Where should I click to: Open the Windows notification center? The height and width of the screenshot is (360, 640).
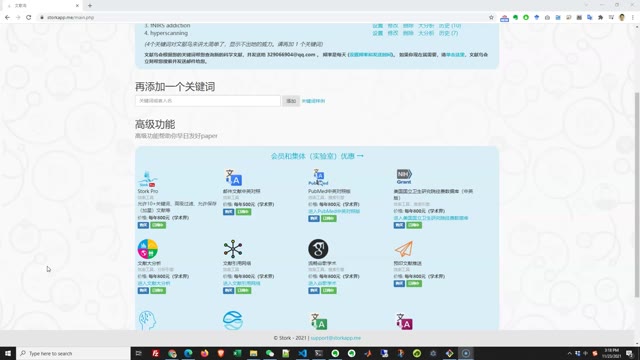coord(630,353)
